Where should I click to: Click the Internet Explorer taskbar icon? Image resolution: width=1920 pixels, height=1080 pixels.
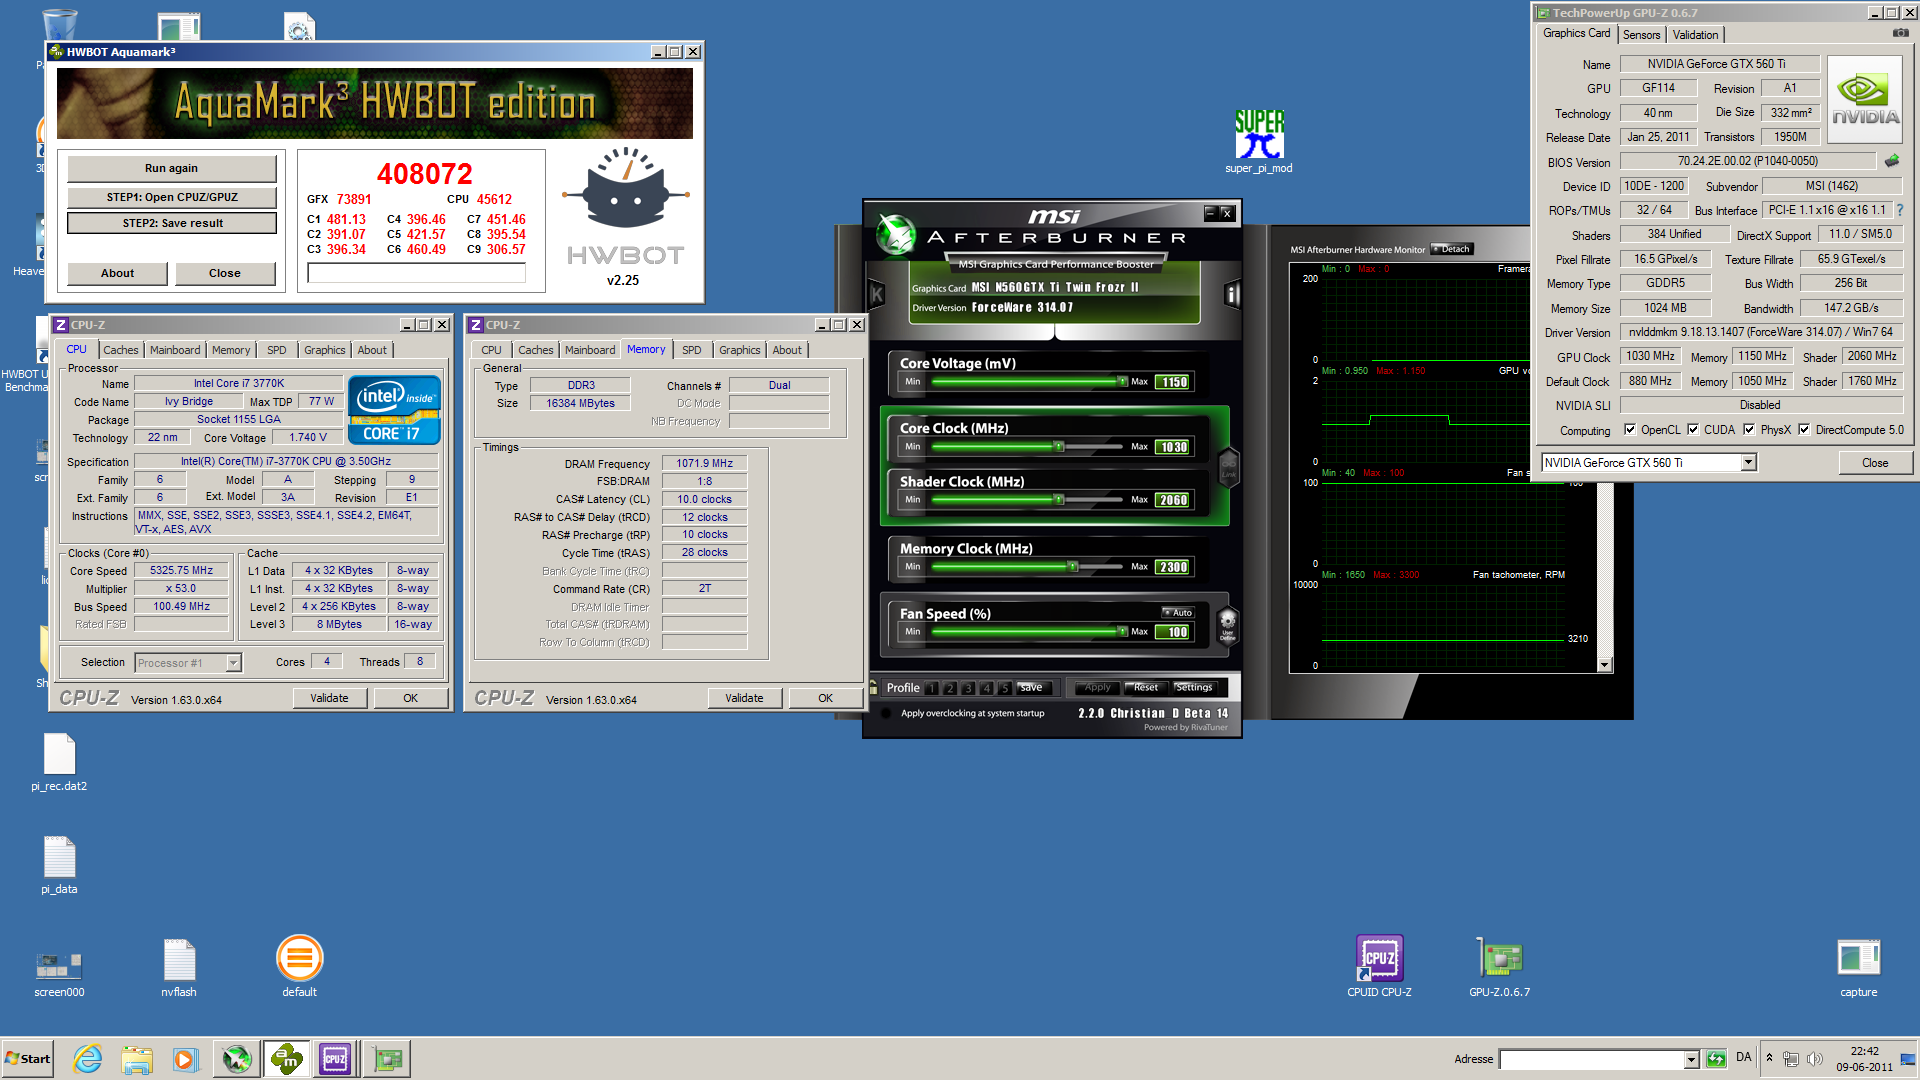coord(88,1059)
